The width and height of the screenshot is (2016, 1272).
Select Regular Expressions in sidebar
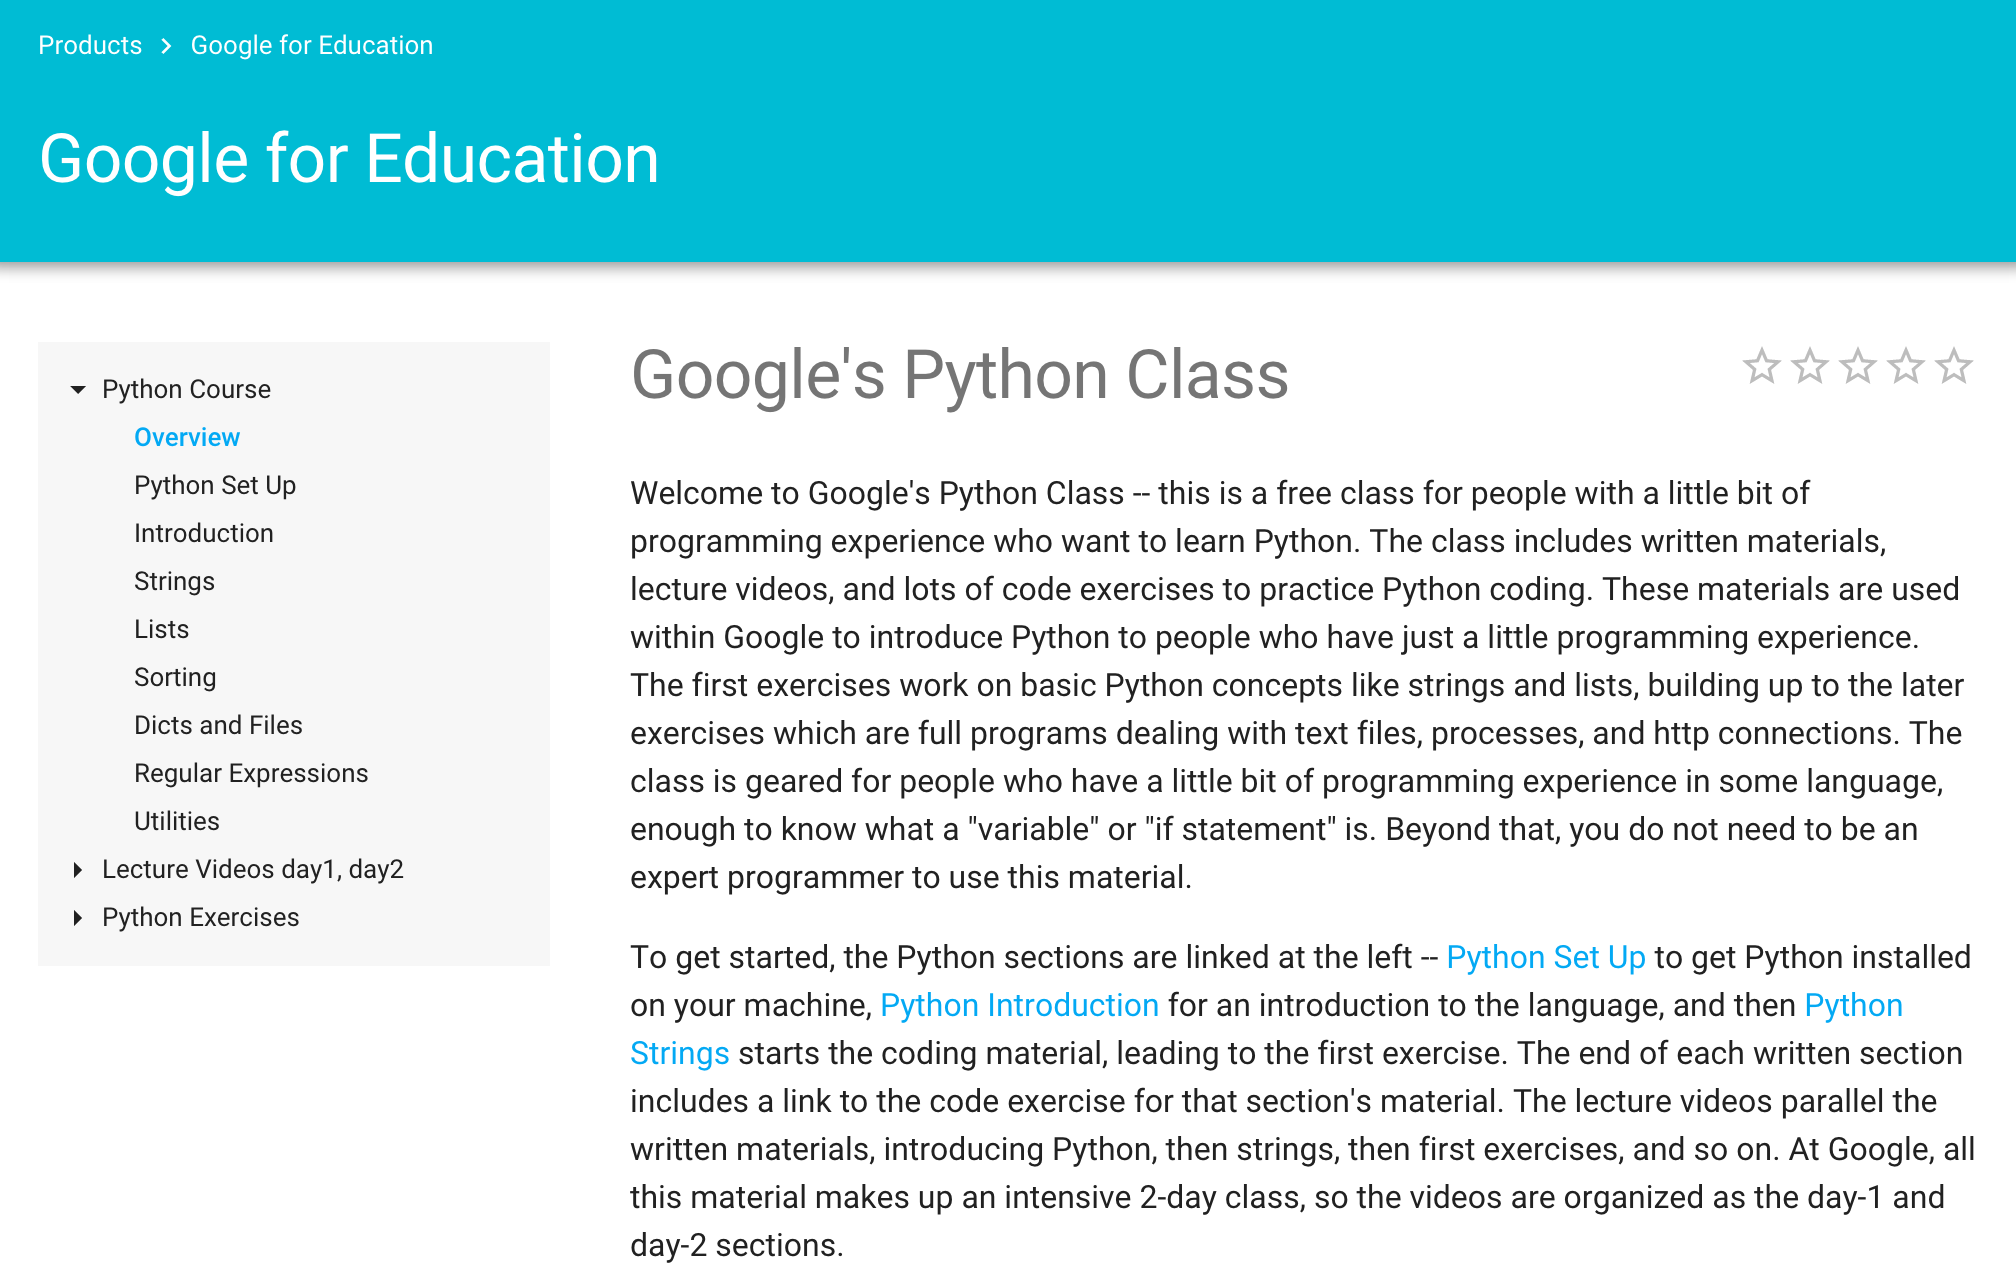(x=251, y=773)
